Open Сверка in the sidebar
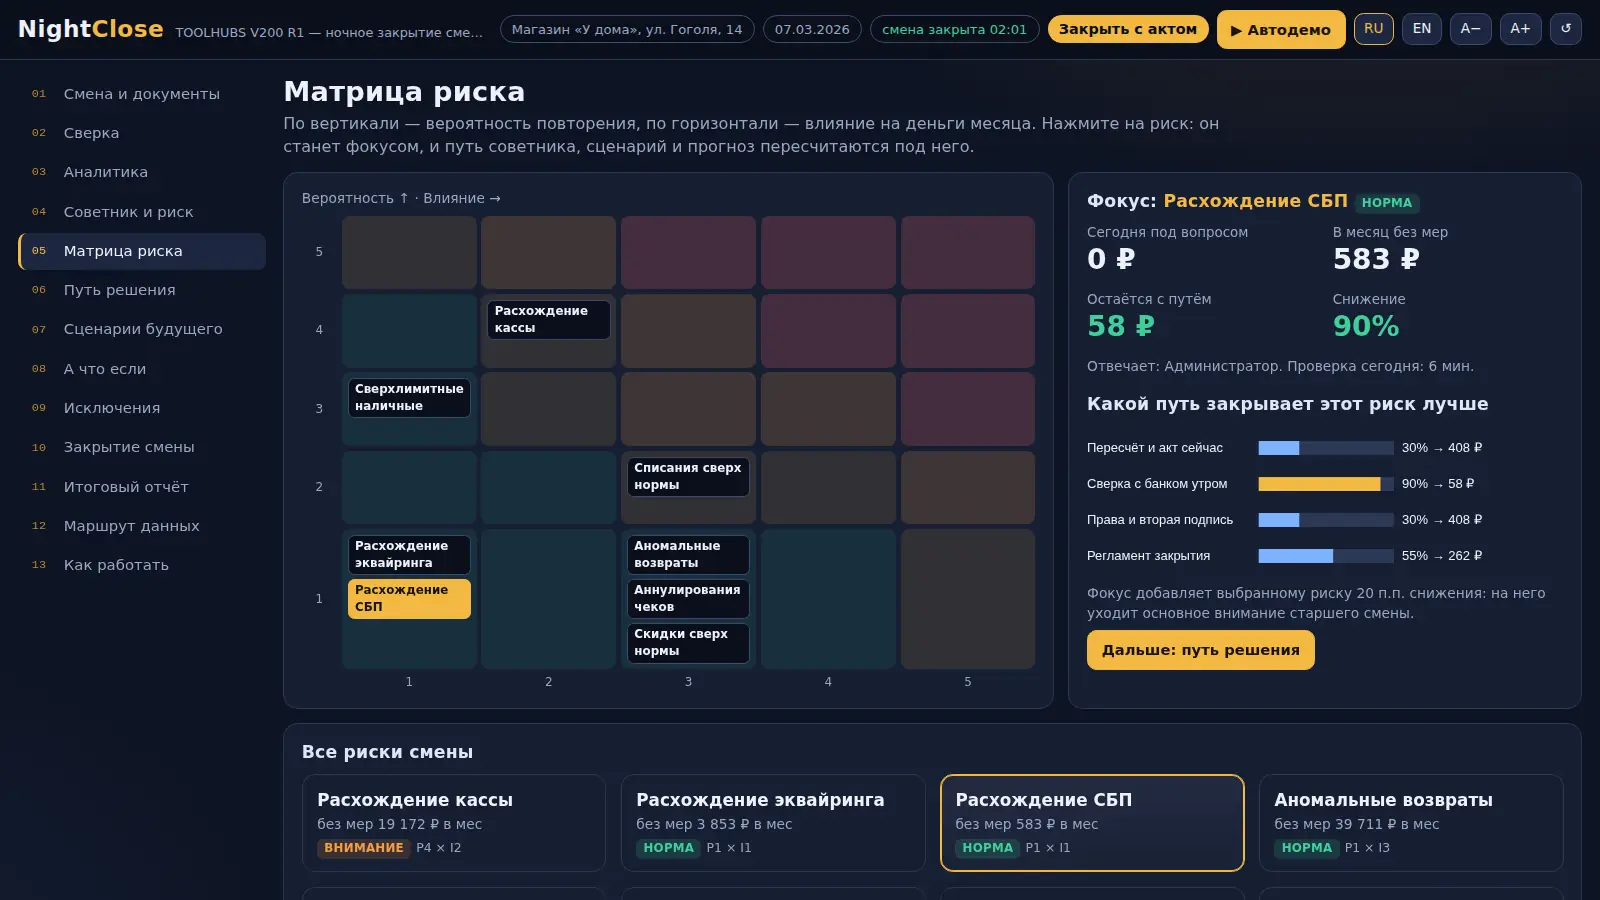The image size is (1600, 900). [142, 133]
